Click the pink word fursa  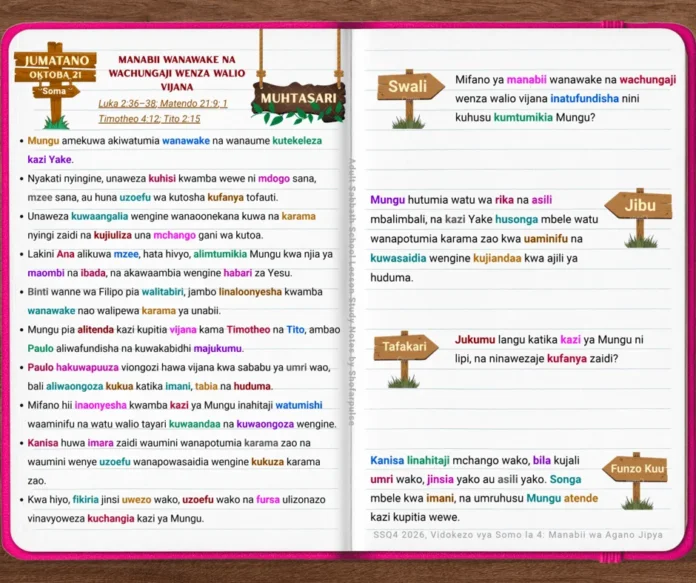pos(268,500)
